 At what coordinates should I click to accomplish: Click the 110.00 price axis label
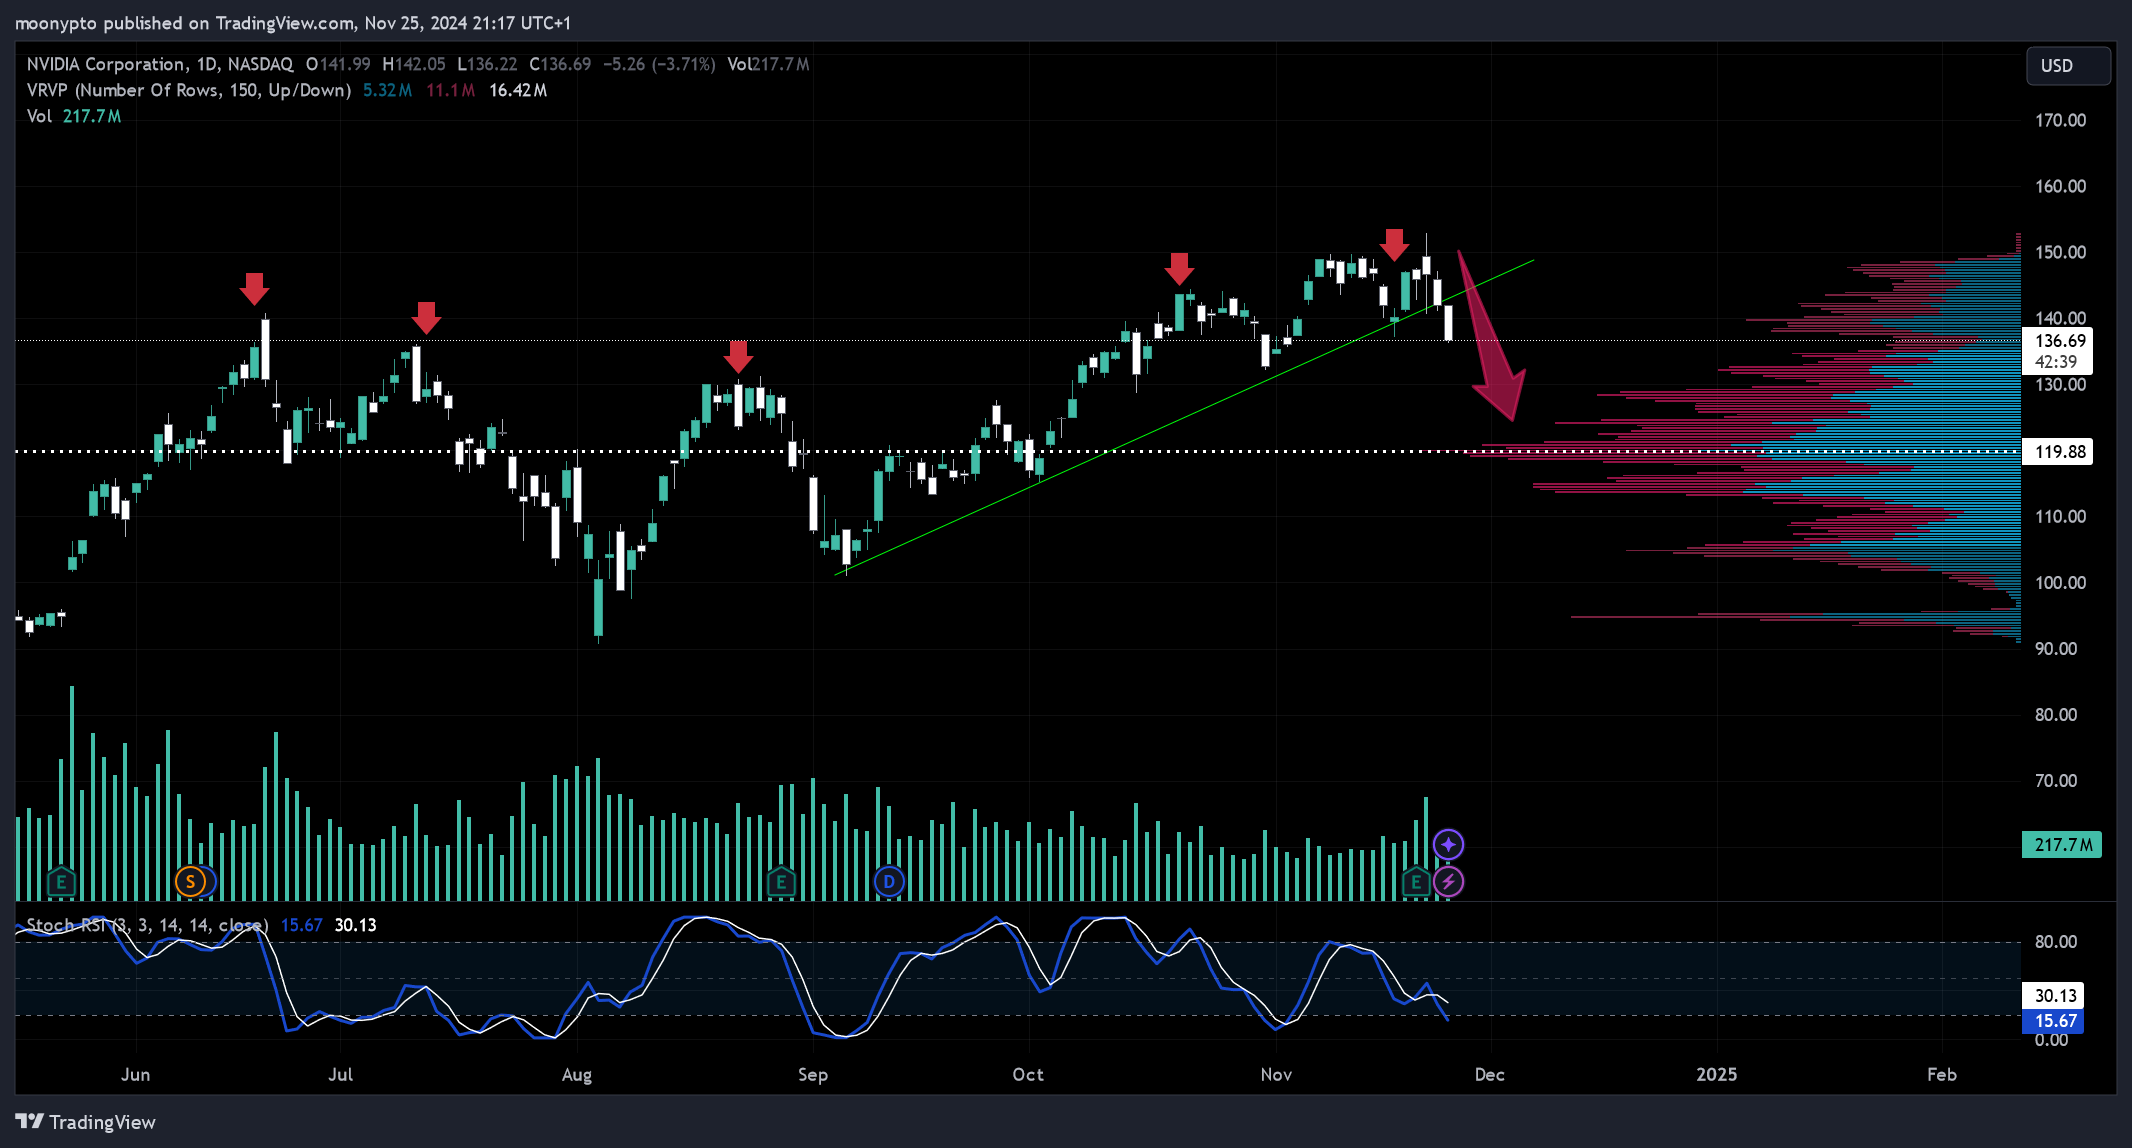coord(2060,516)
